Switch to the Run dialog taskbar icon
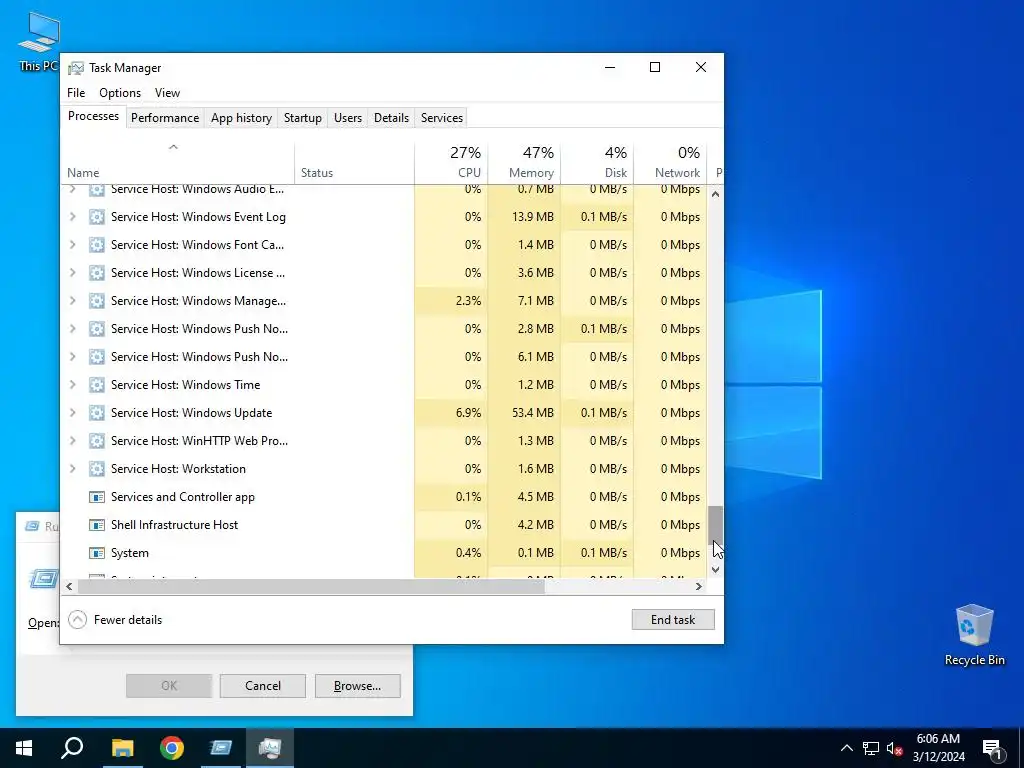 pyautogui.click(x=221, y=748)
